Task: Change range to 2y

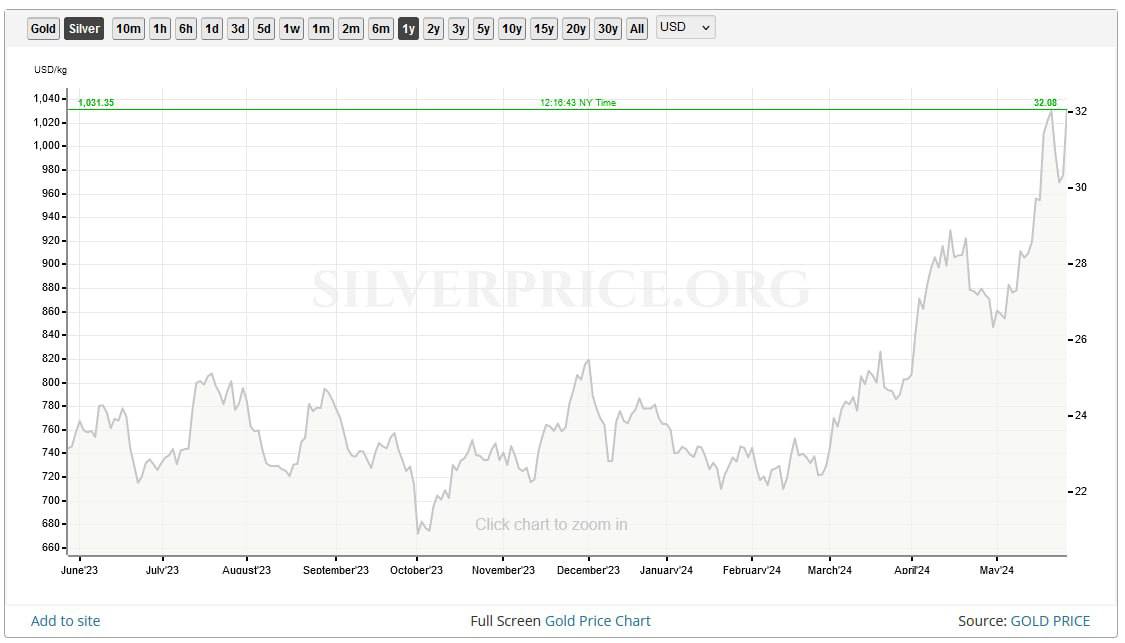Action: pos(433,28)
